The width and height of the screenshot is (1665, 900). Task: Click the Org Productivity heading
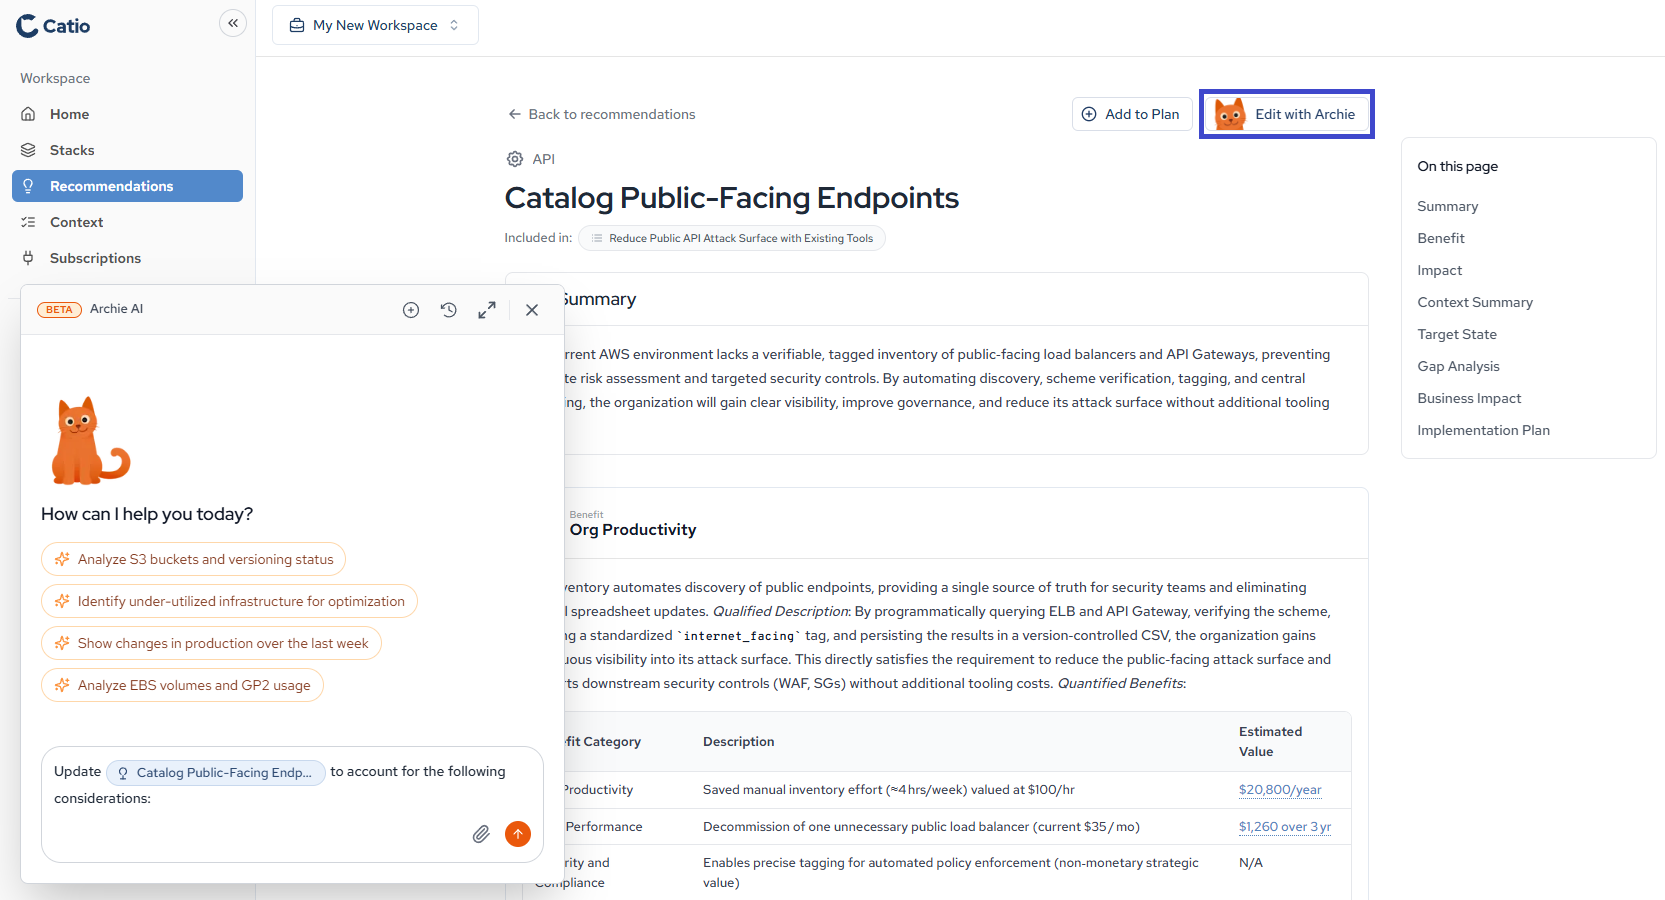tap(633, 529)
